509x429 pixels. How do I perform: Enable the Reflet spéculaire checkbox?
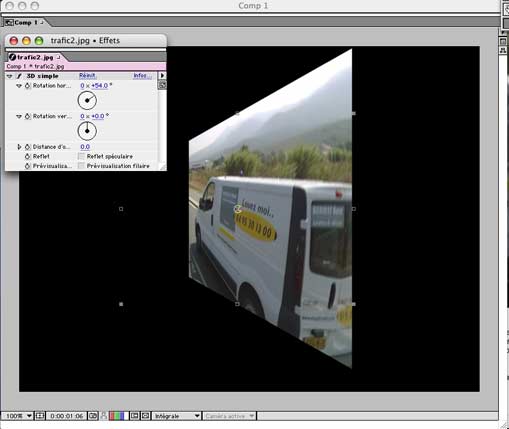(x=81, y=156)
